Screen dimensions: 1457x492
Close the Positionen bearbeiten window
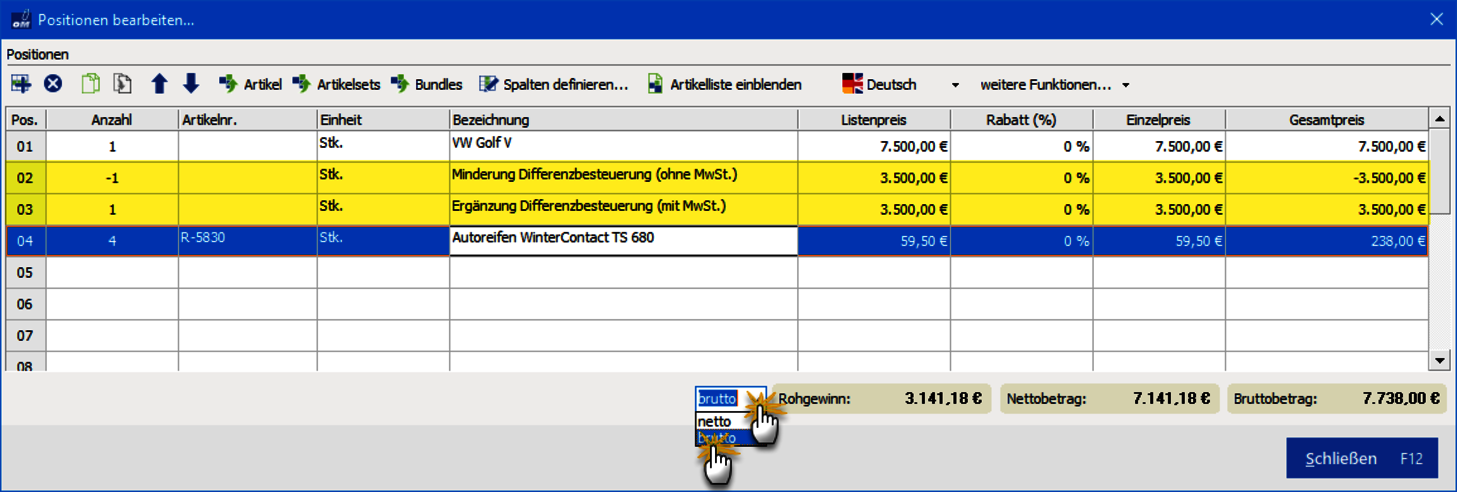1436,19
